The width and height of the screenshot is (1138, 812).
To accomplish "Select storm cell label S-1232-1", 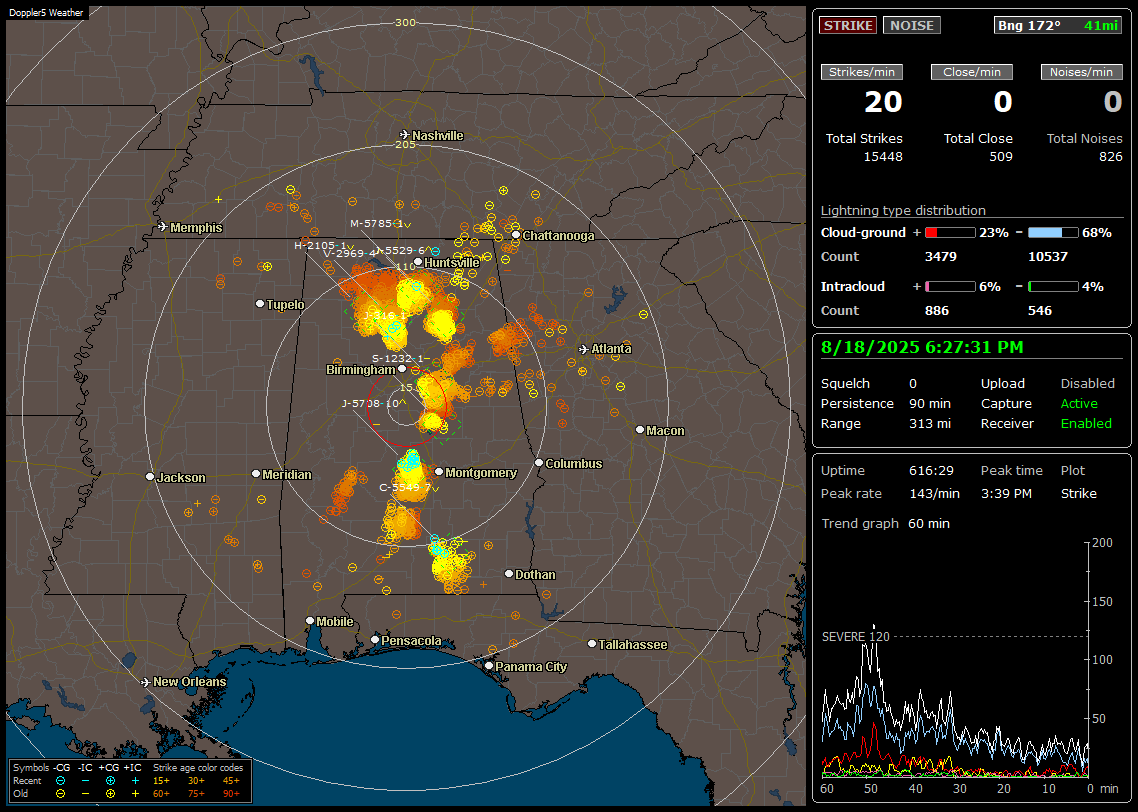I will [x=397, y=358].
